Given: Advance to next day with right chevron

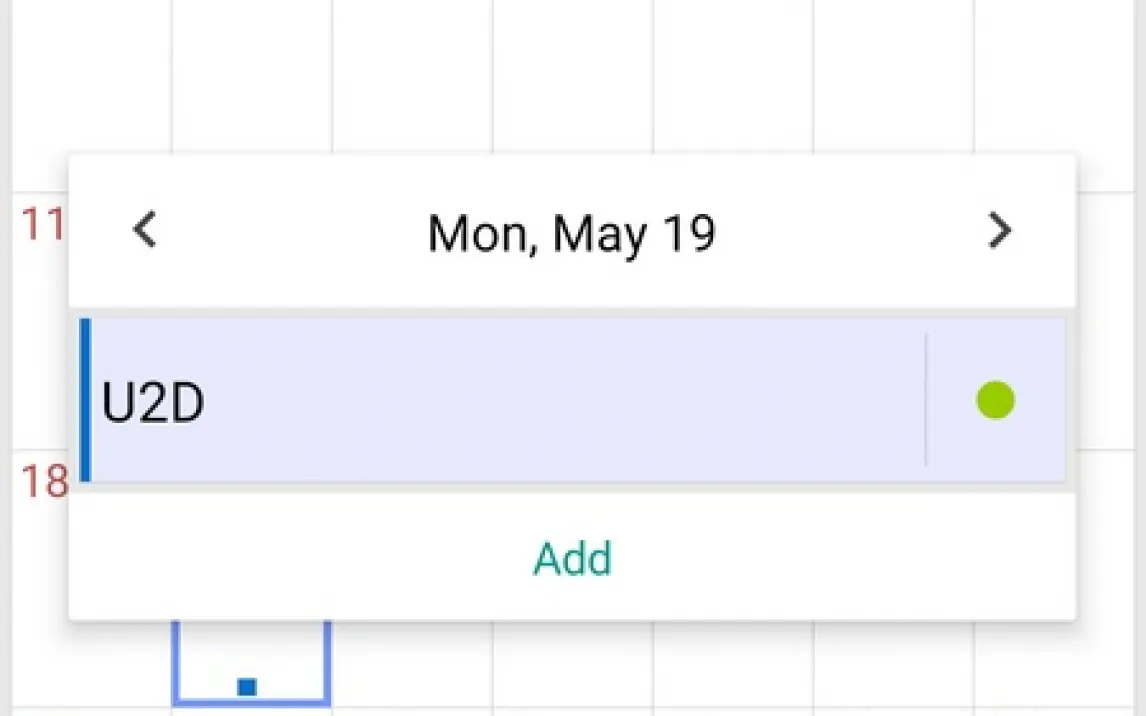Looking at the screenshot, I should click(x=999, y=231).
